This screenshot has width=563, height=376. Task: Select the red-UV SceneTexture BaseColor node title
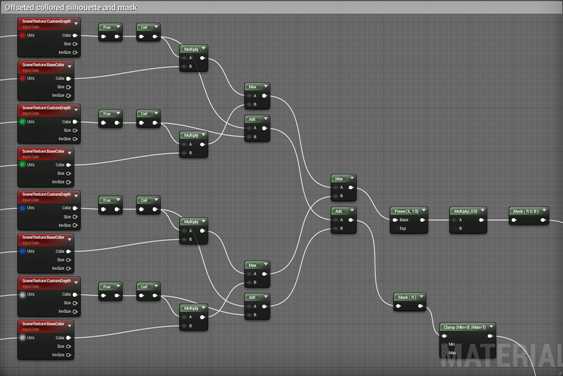43,65
